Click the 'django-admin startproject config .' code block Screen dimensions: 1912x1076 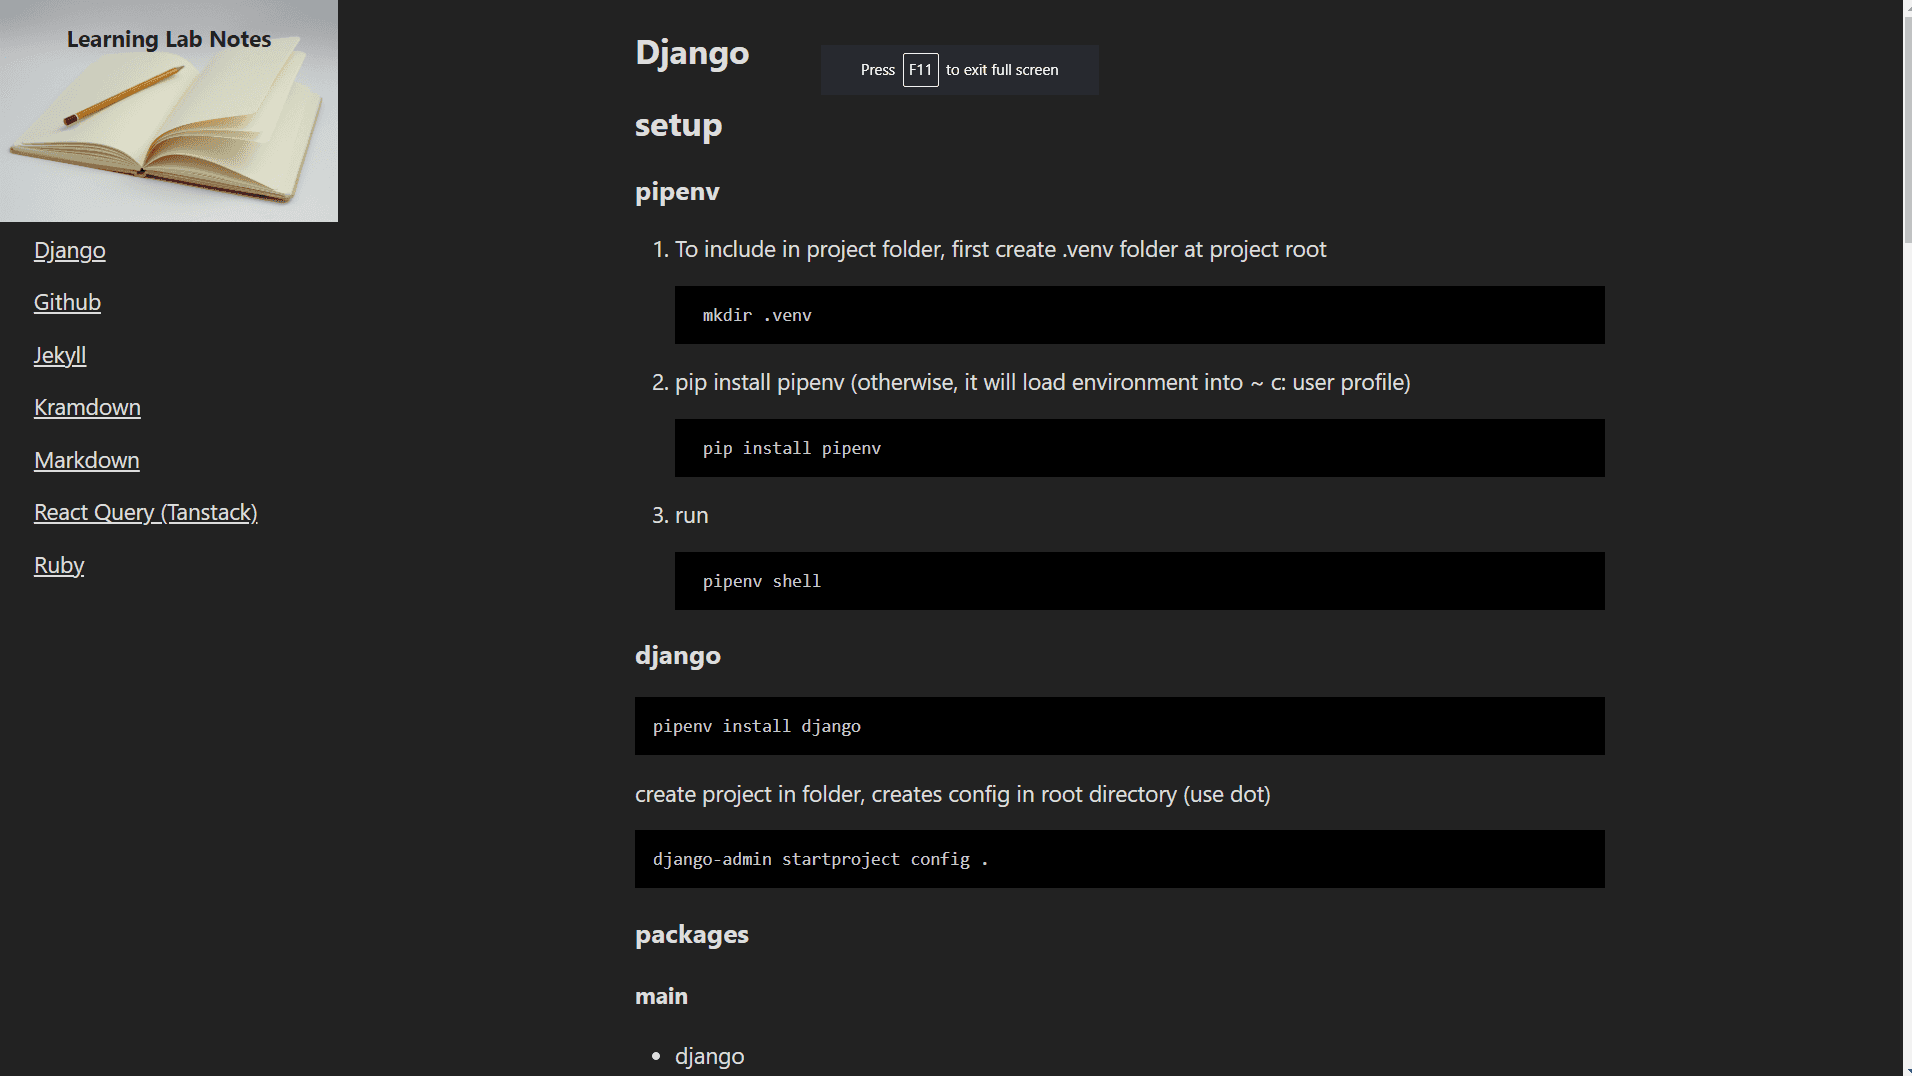[1119, 859]
